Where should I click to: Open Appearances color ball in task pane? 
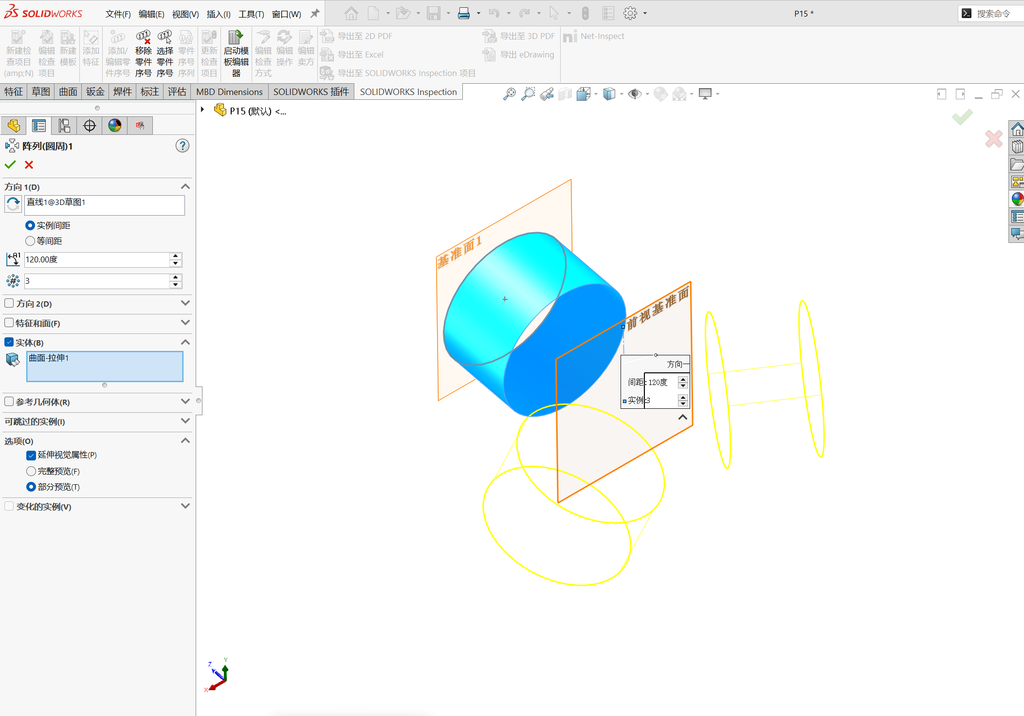1017,199
